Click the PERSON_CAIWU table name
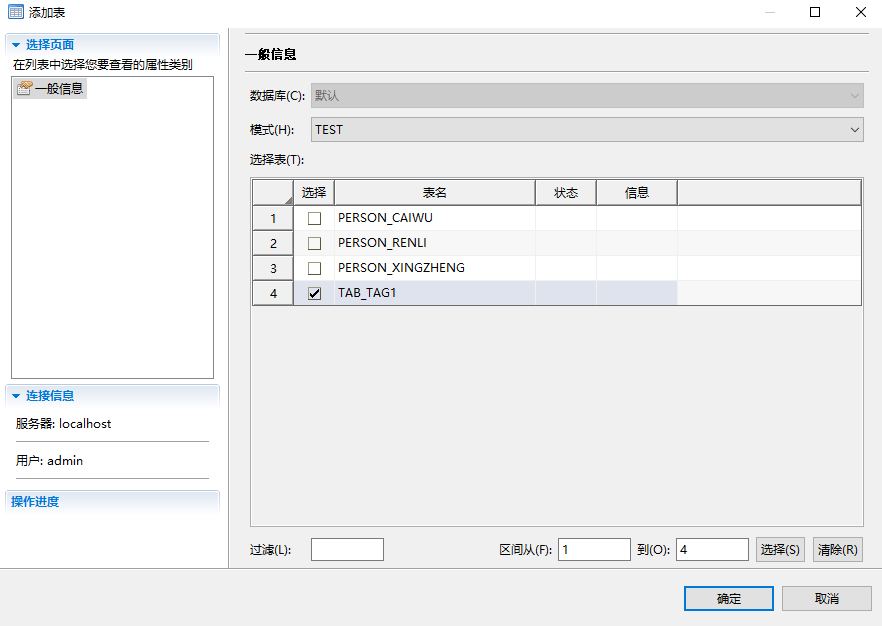 click(x=385, y=218)
